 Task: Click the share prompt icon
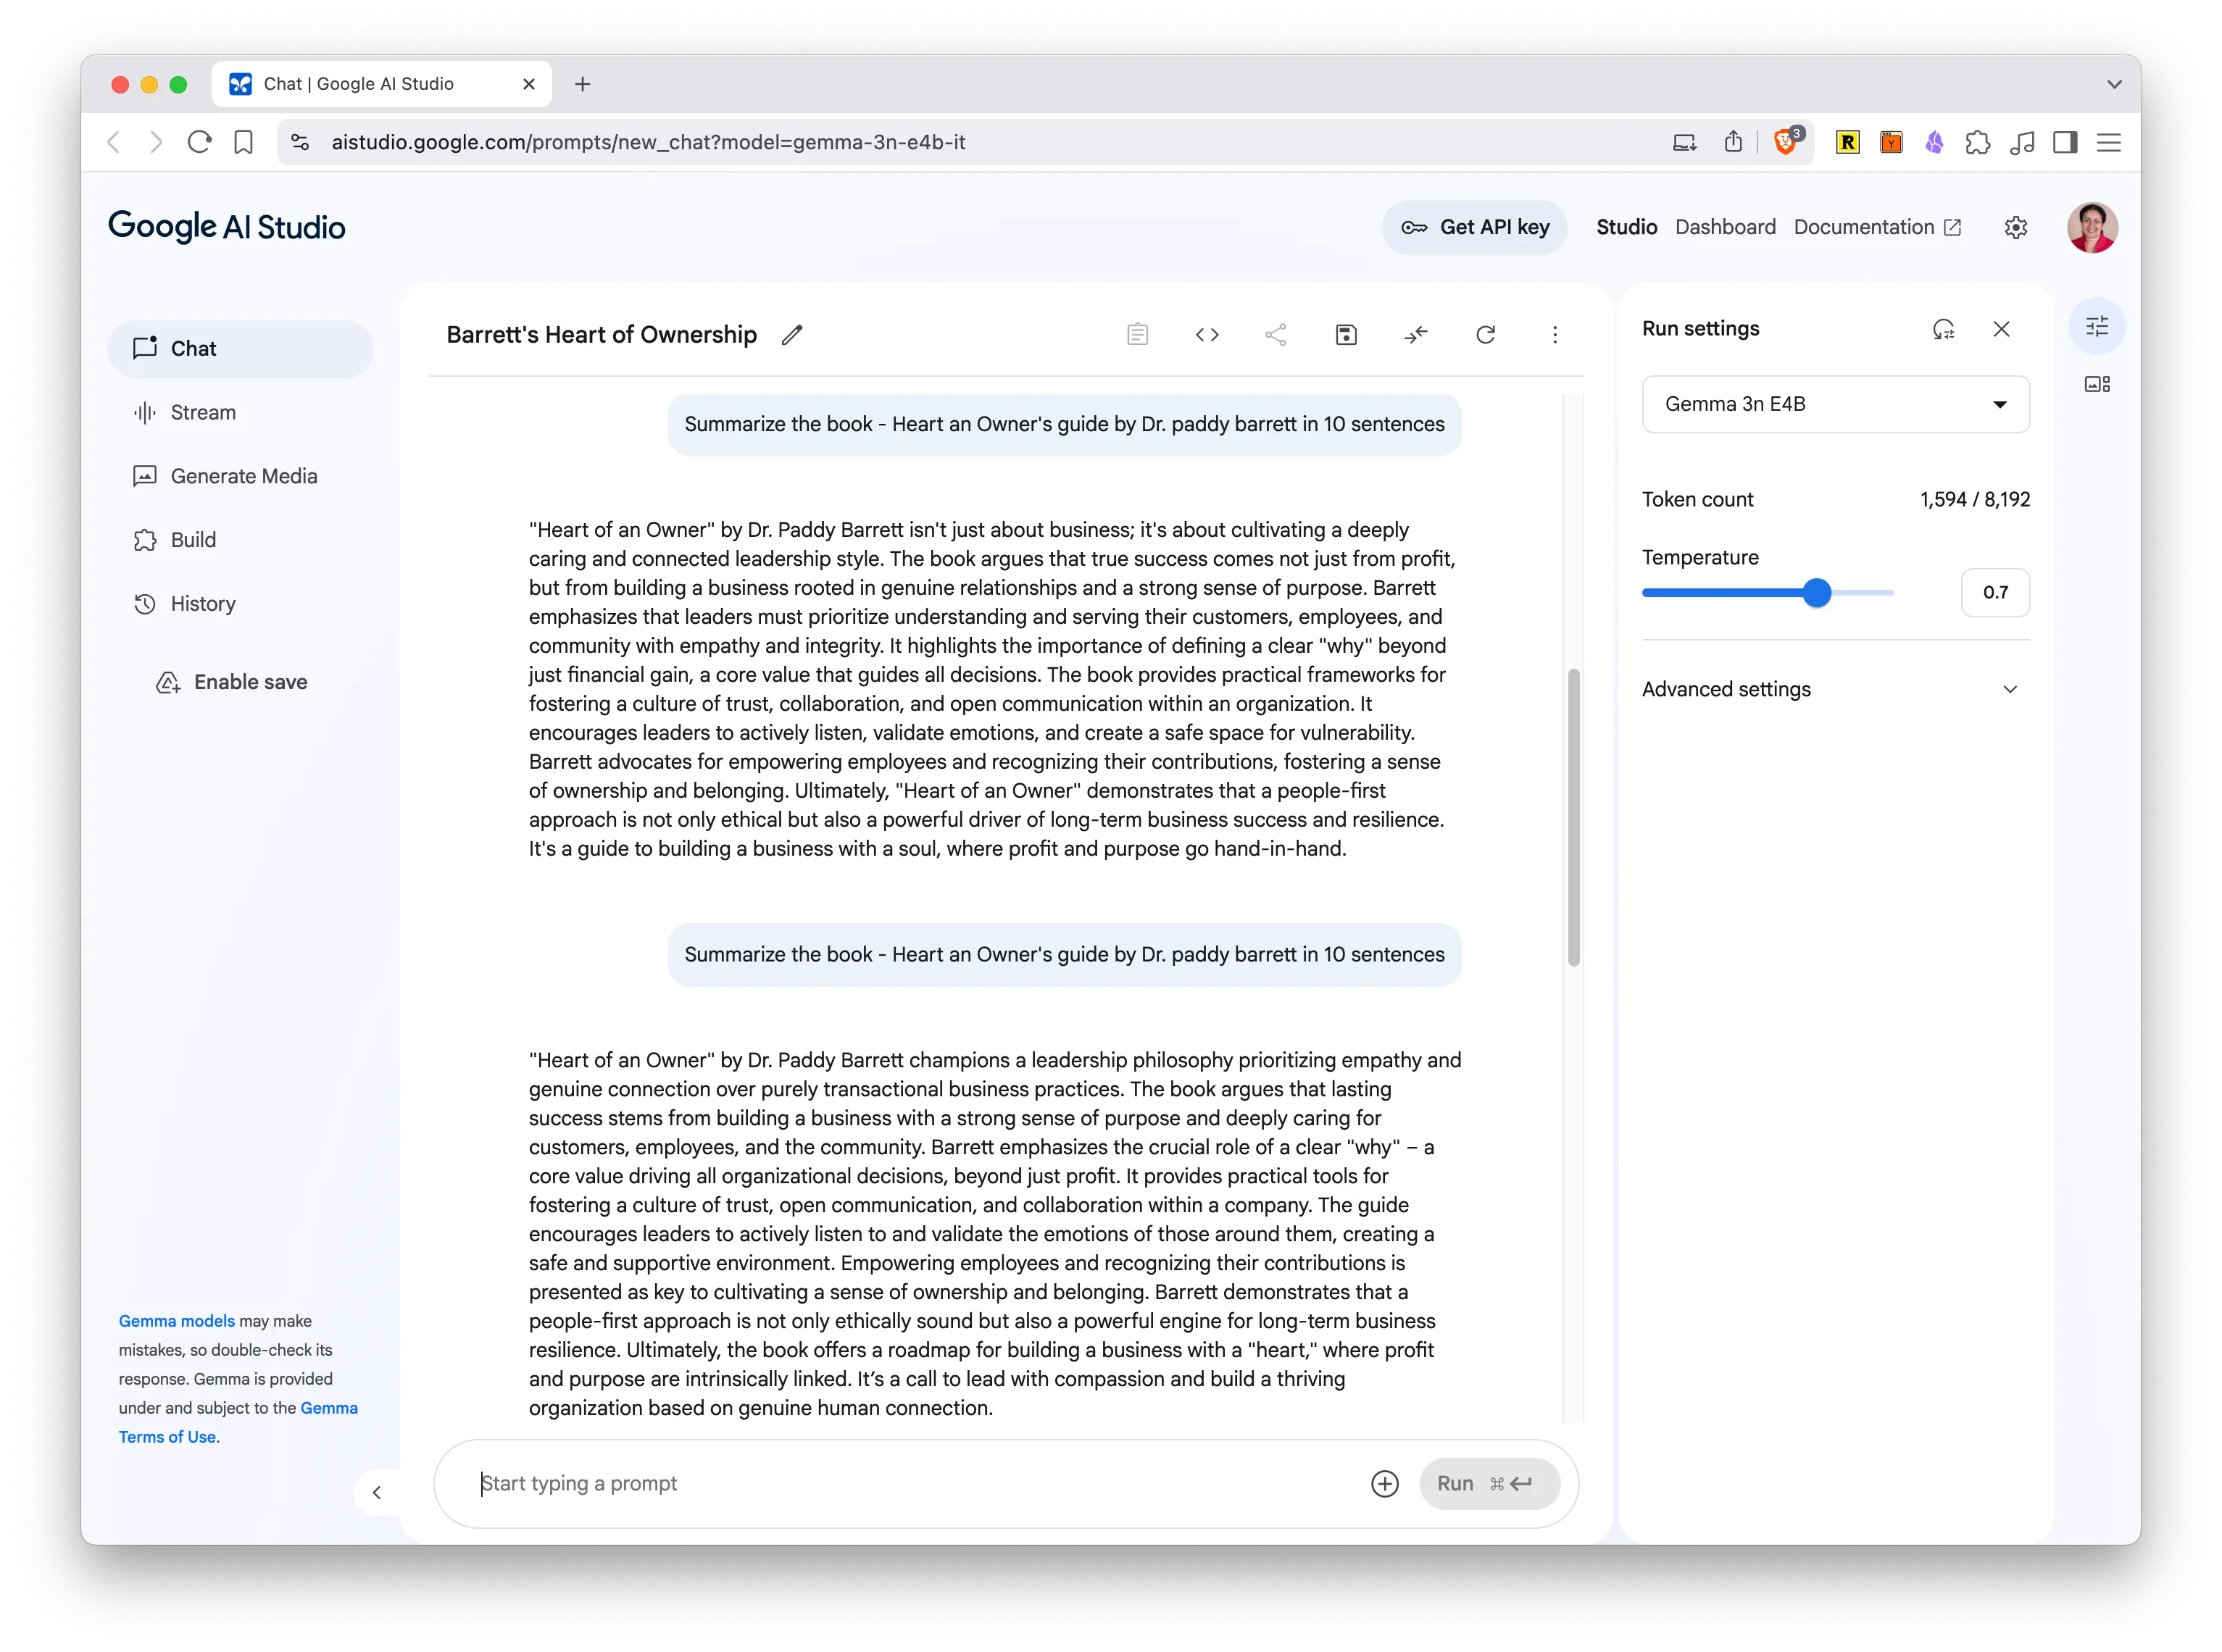[x=1276, y=335]
